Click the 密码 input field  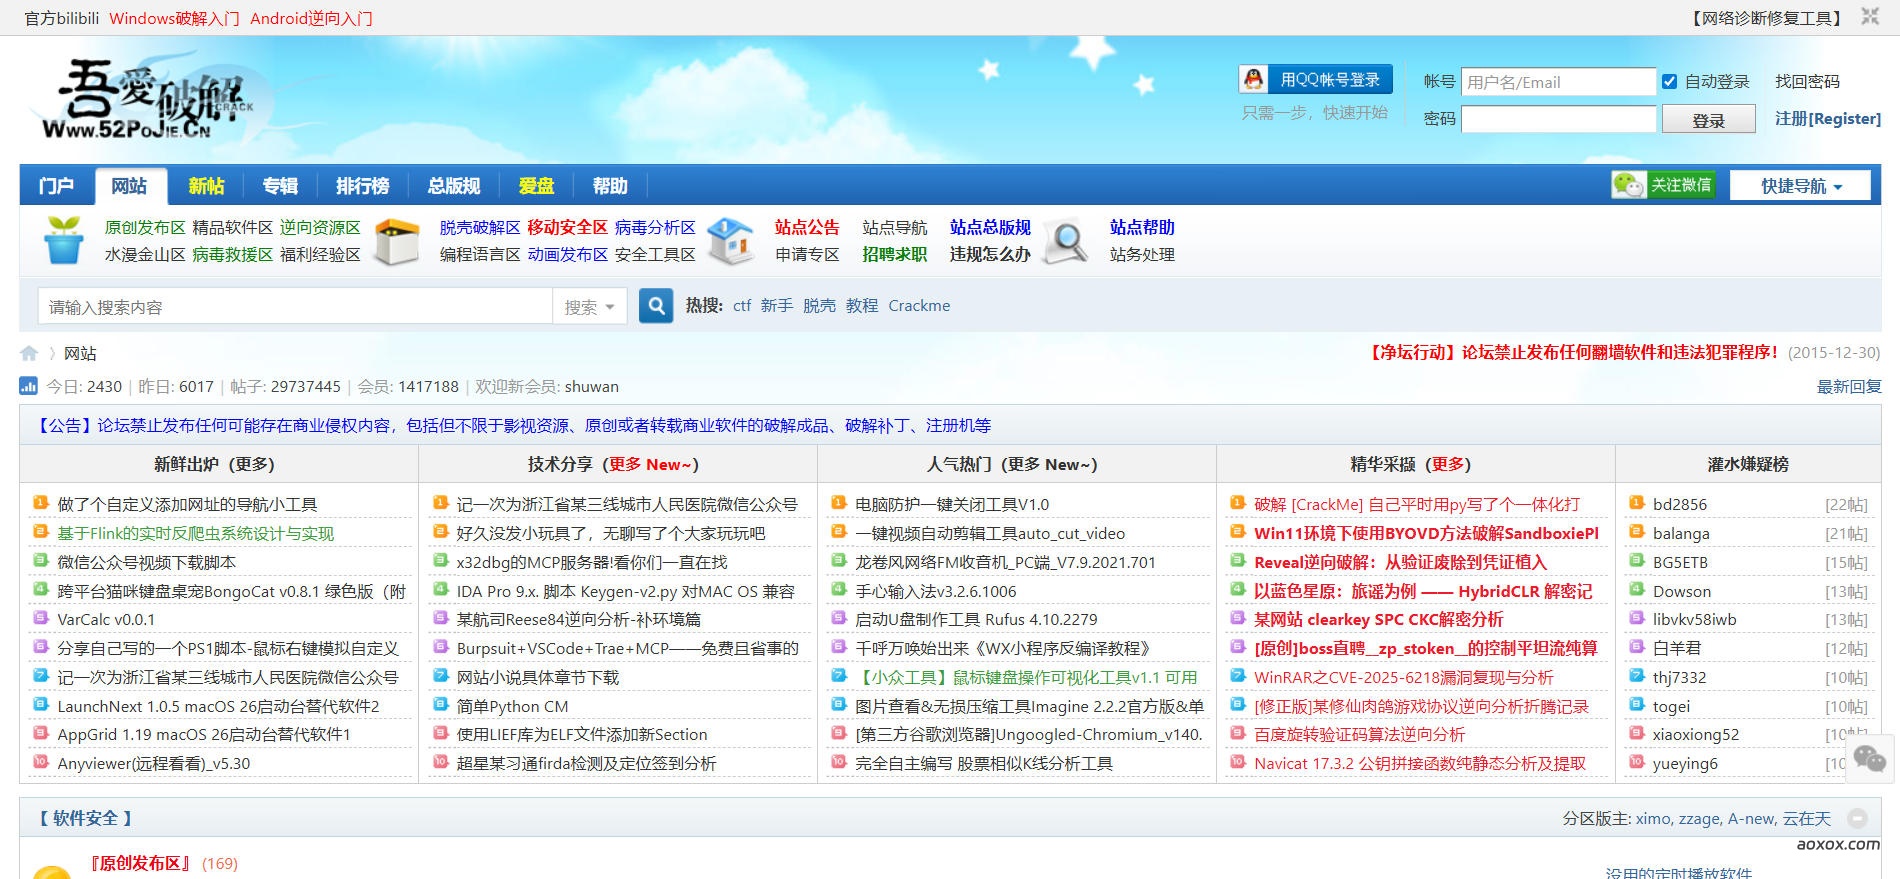1558,119
